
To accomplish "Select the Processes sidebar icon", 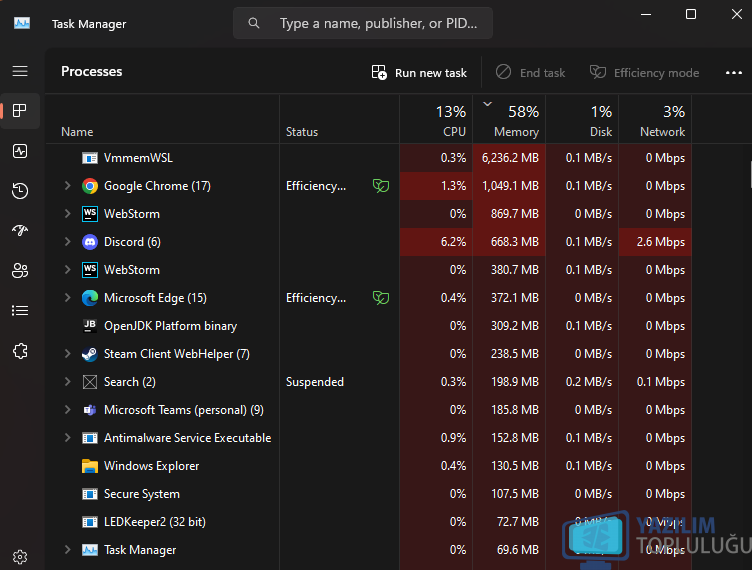I will point(20,111).
